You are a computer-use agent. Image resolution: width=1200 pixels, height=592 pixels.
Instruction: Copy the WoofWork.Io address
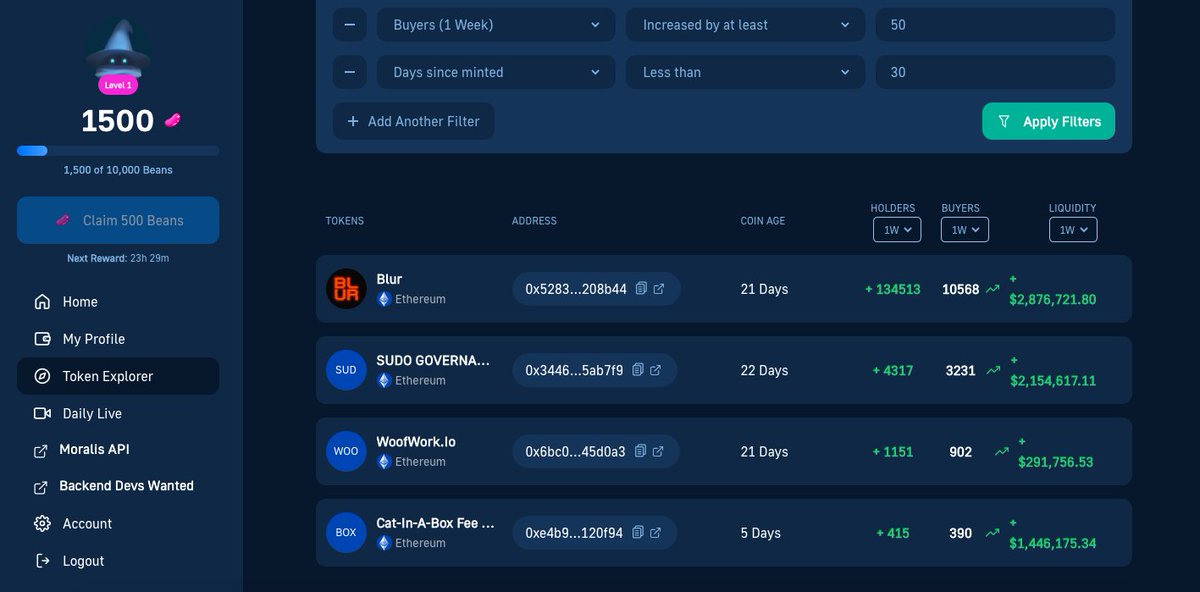640,451
